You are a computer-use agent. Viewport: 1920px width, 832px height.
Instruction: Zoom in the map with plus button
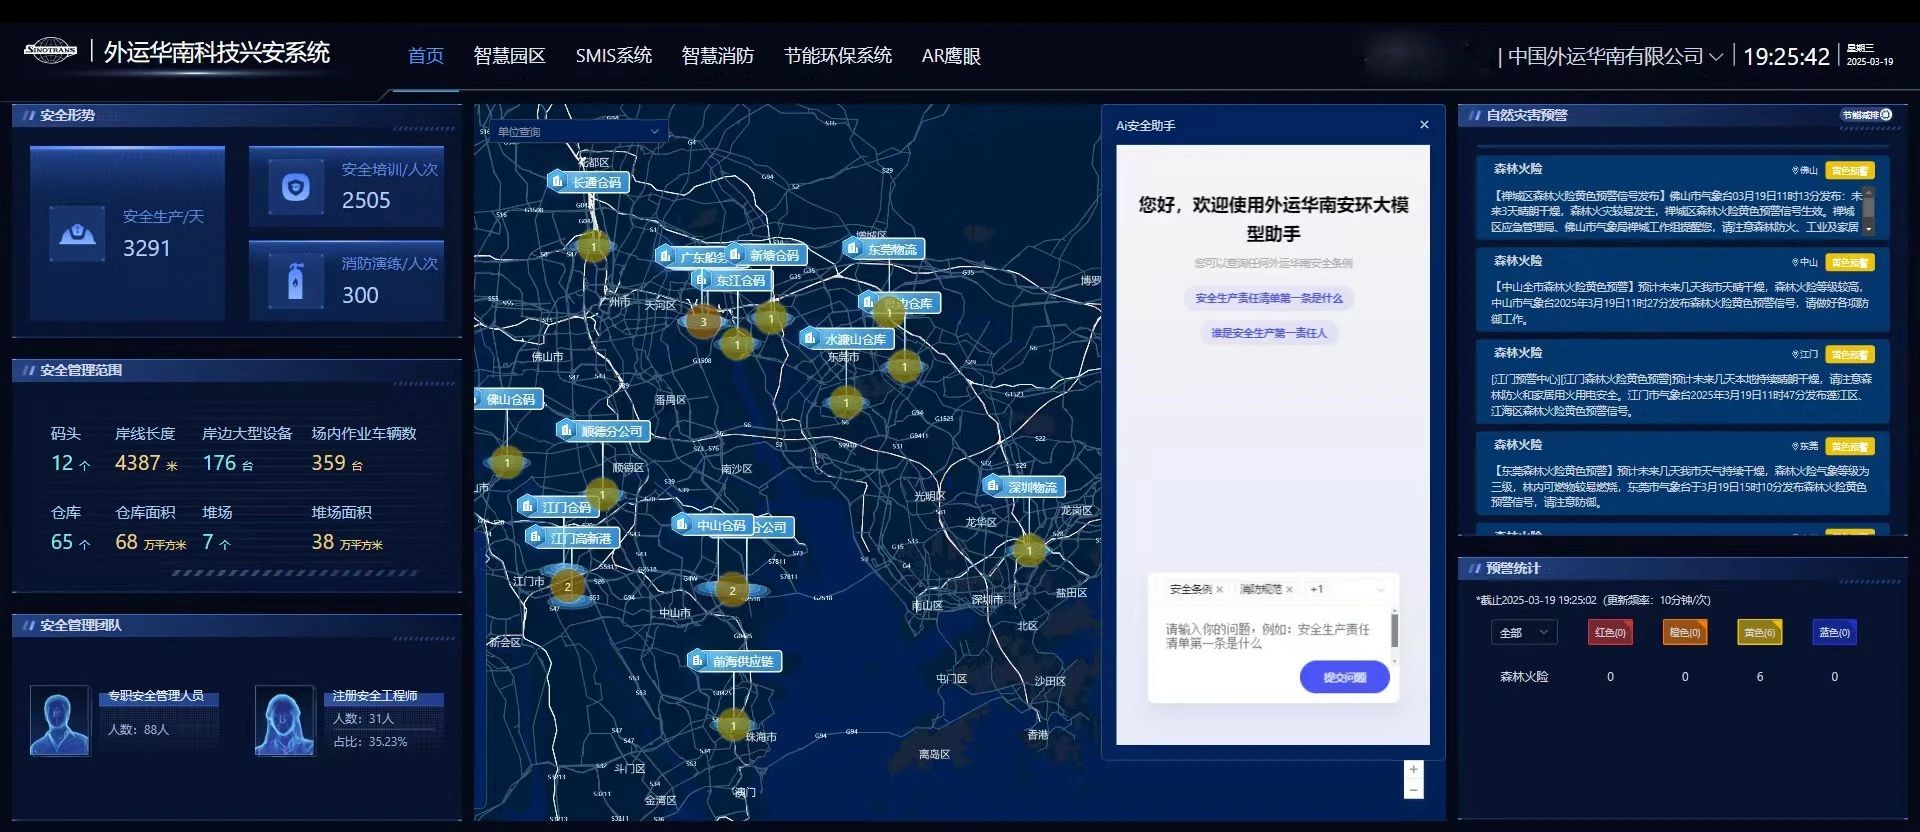1413,770
